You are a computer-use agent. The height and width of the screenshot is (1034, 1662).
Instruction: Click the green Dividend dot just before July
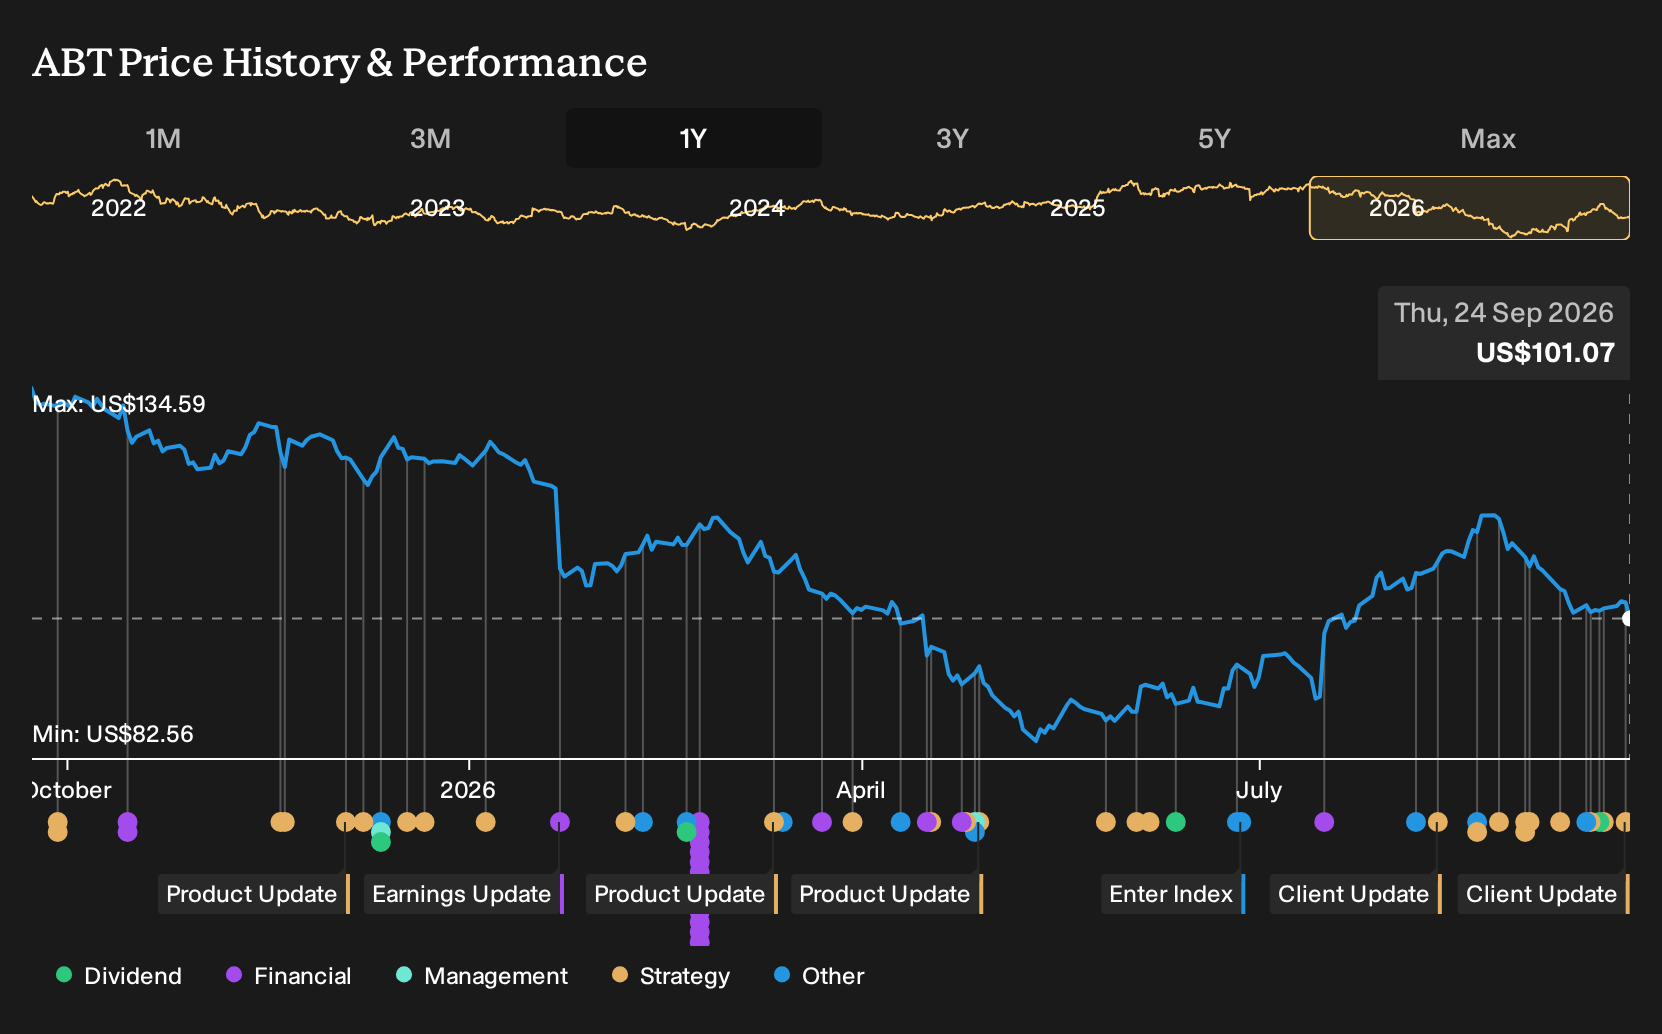point(1176,822)
